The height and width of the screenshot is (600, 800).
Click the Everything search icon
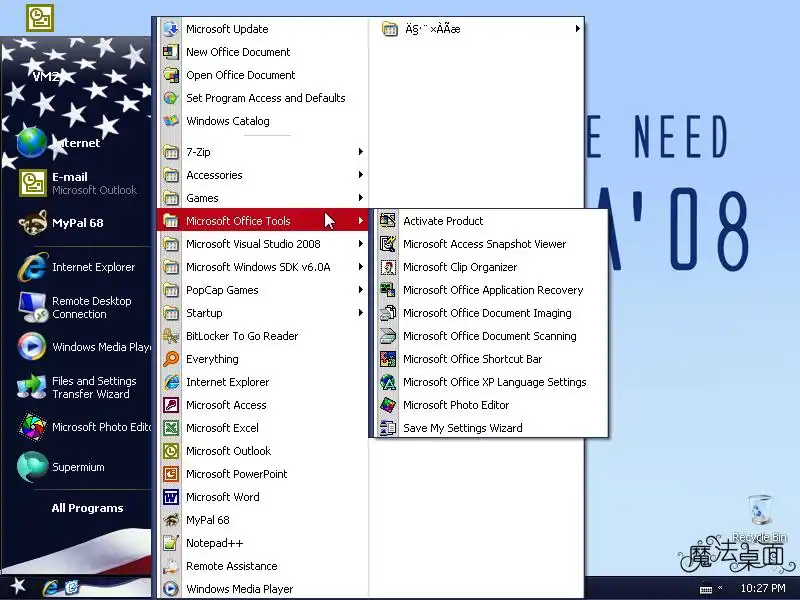coord(171,359)
